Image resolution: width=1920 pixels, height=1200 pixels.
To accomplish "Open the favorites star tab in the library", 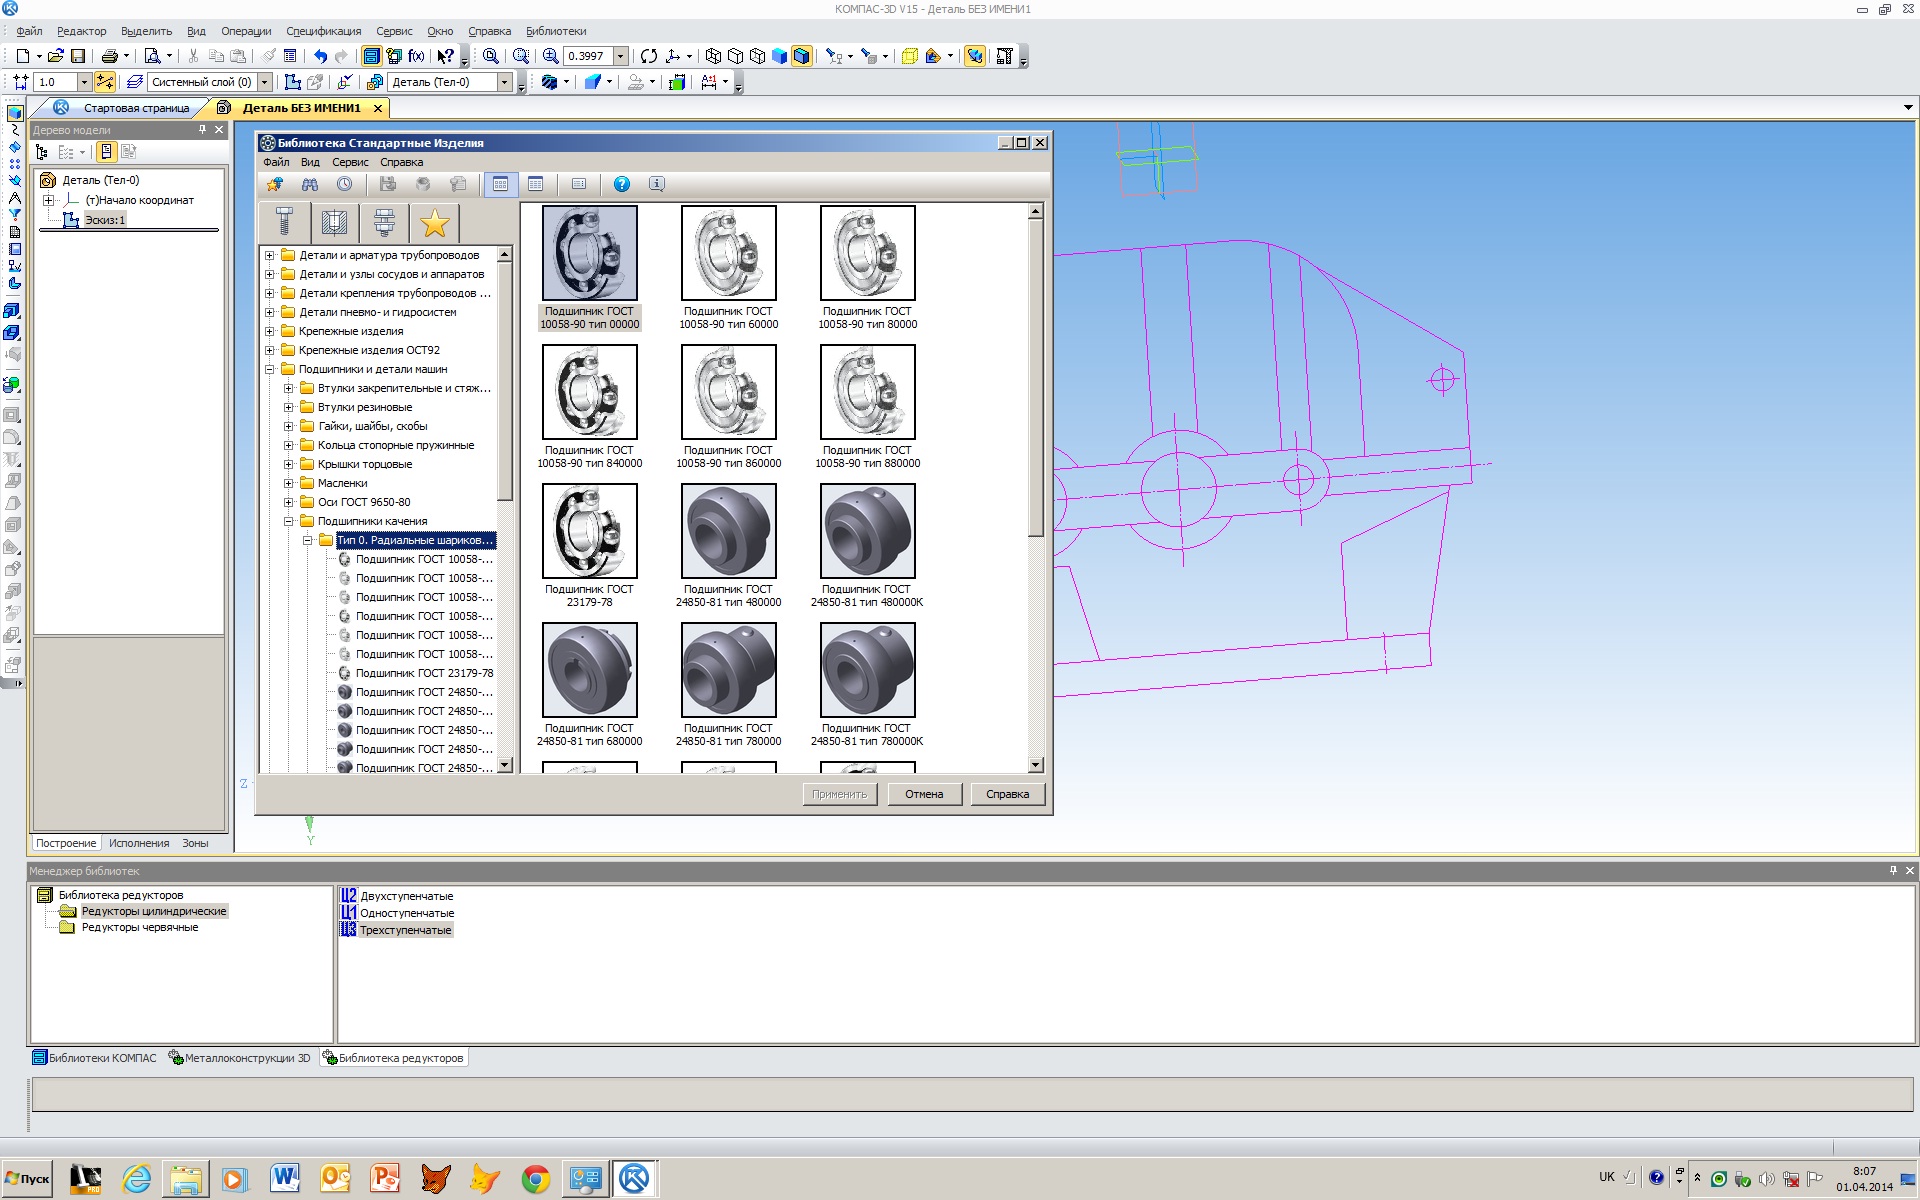I will tap(435, 223).
